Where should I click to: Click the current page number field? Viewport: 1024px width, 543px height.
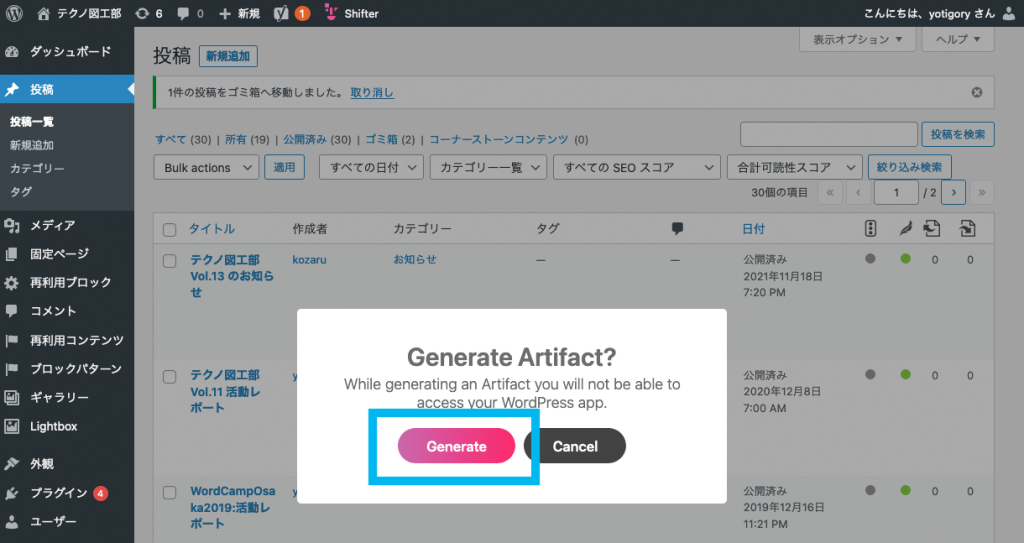point(896,192)
